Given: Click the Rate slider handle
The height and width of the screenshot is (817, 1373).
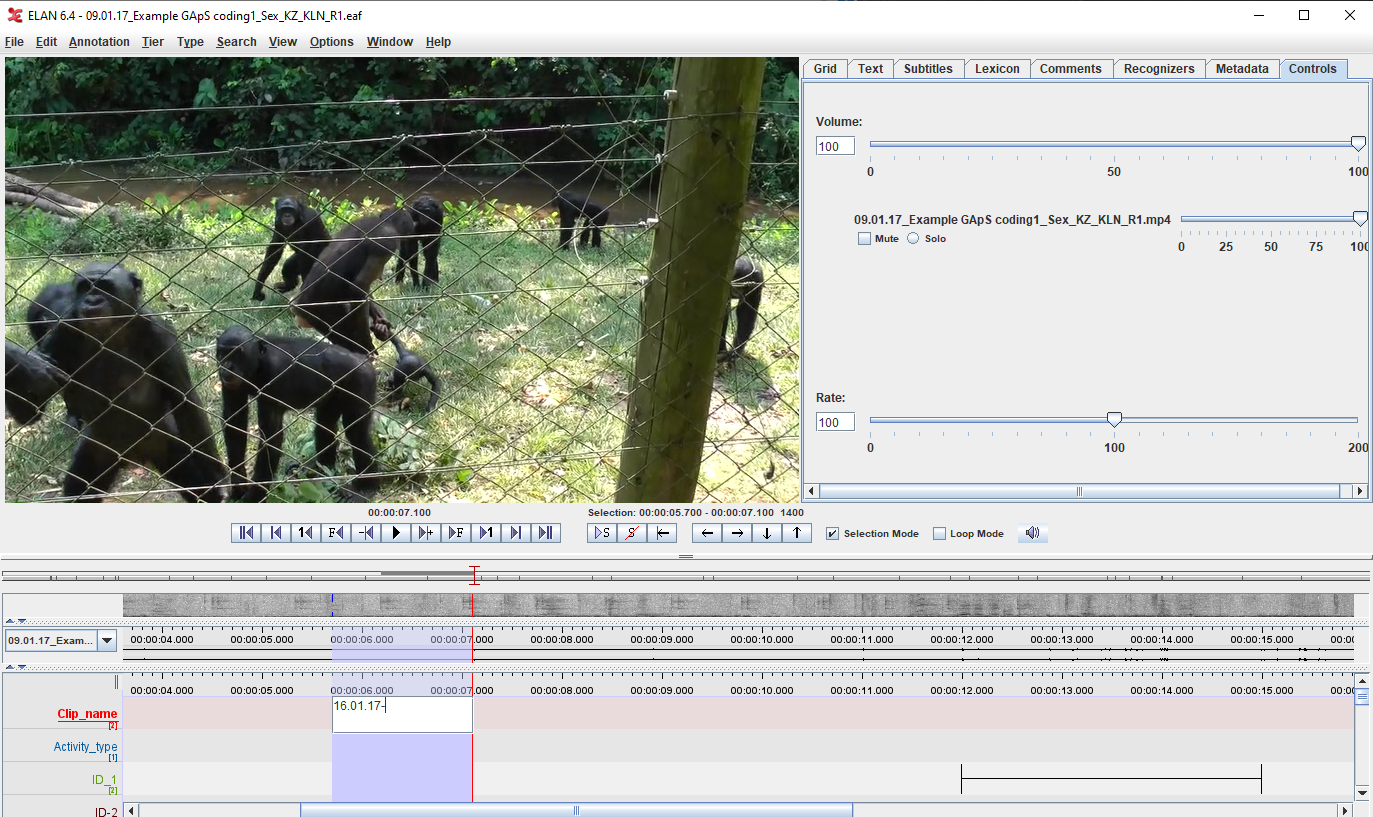Looking at the screenshot, I should point(1114,420).
